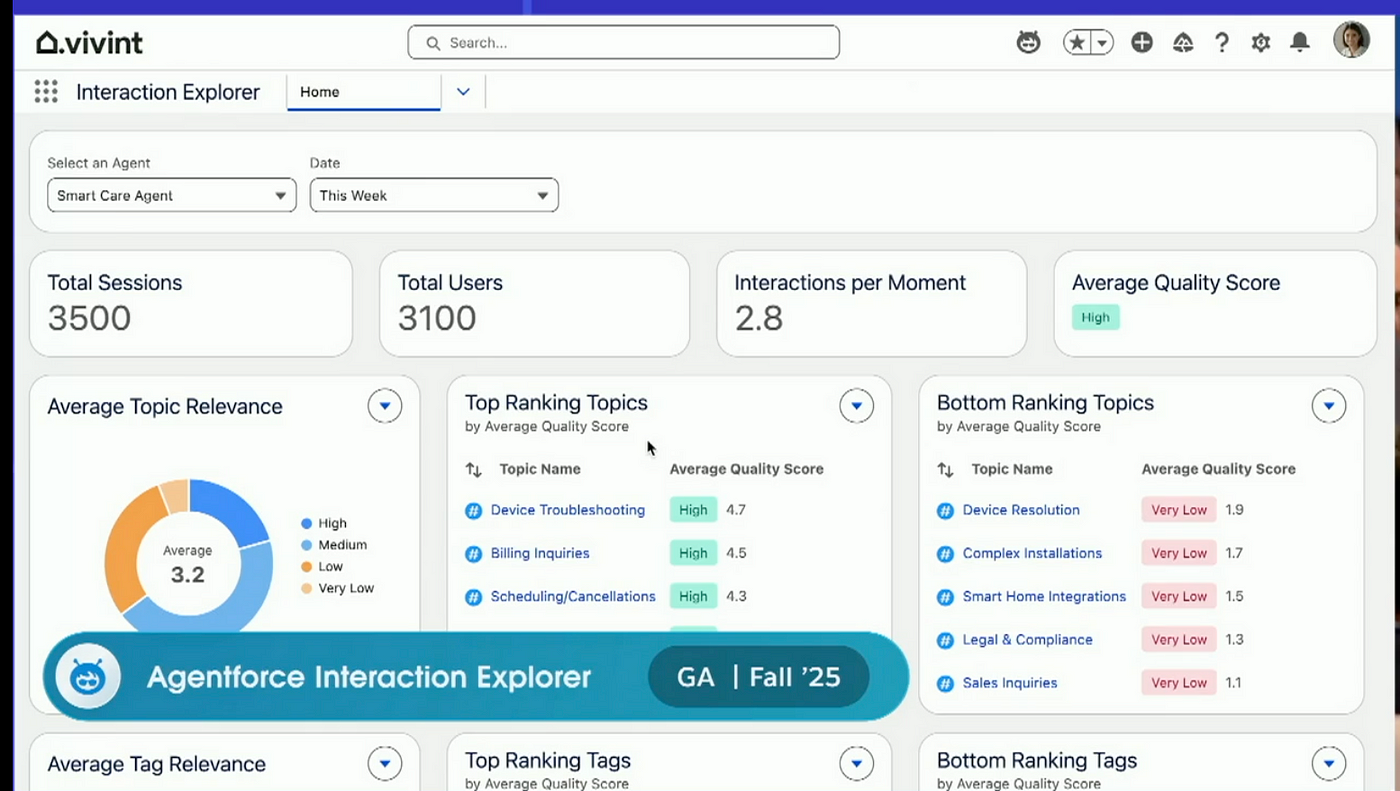Click the Total Users 3100 value
Viewport: 1400px width, 791px height.
pyautogui.click(x=437, y=319)
